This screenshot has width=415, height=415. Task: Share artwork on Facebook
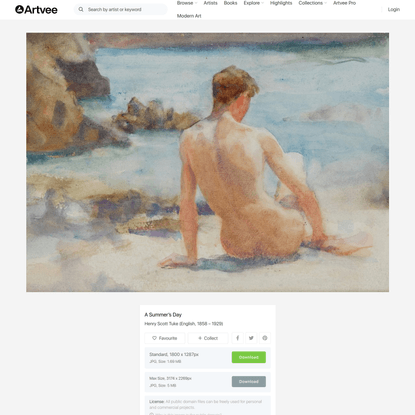(238, 338)
